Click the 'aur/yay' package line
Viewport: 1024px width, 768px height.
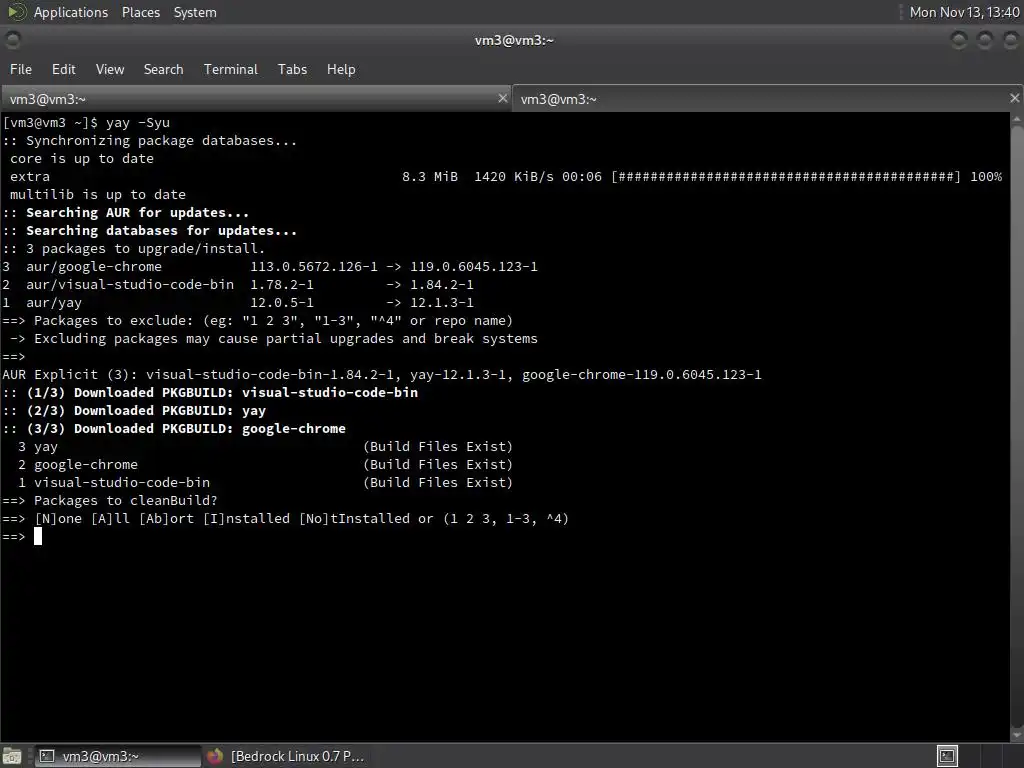pos(238,302)
